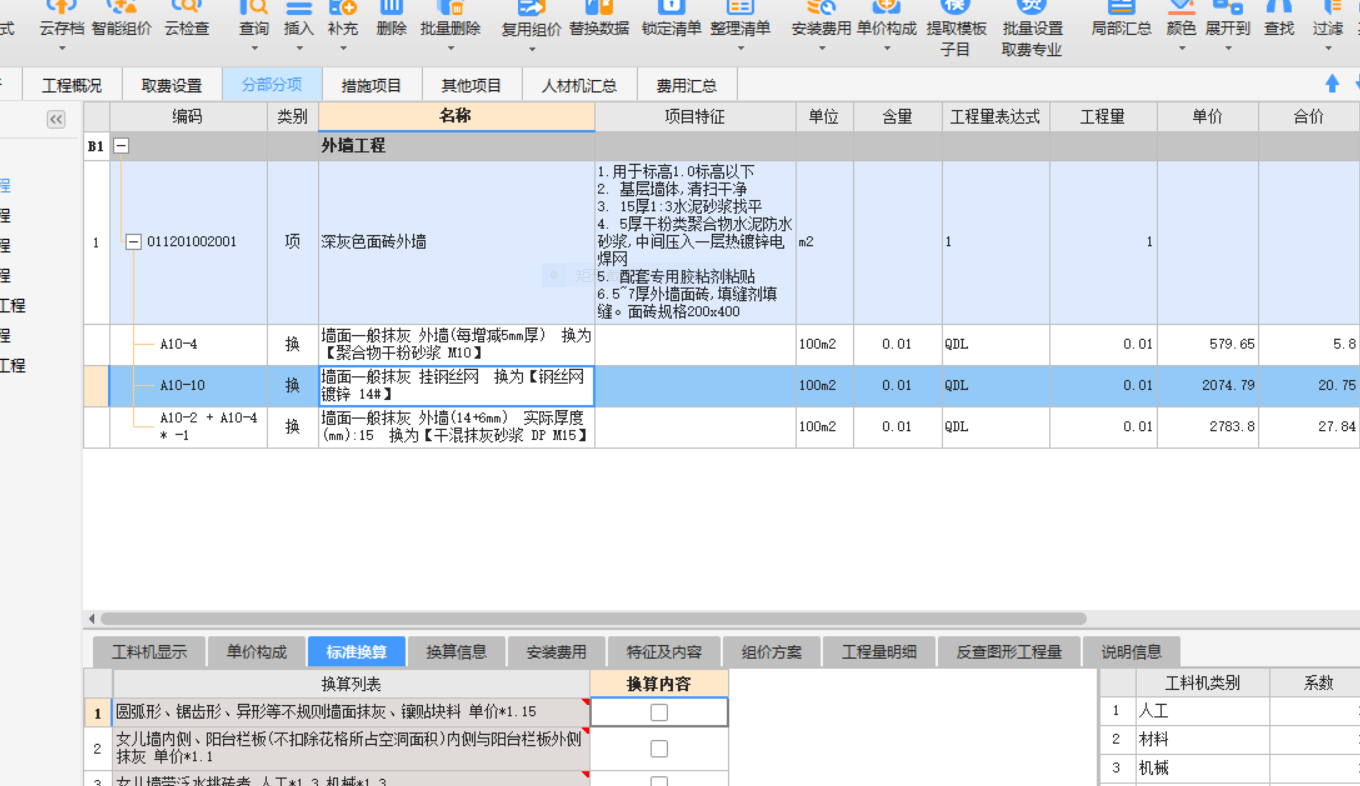The height and width of the screenshot is (786, 1360).
Task: Click the 名称 column header
Action: tap(456, 116)
